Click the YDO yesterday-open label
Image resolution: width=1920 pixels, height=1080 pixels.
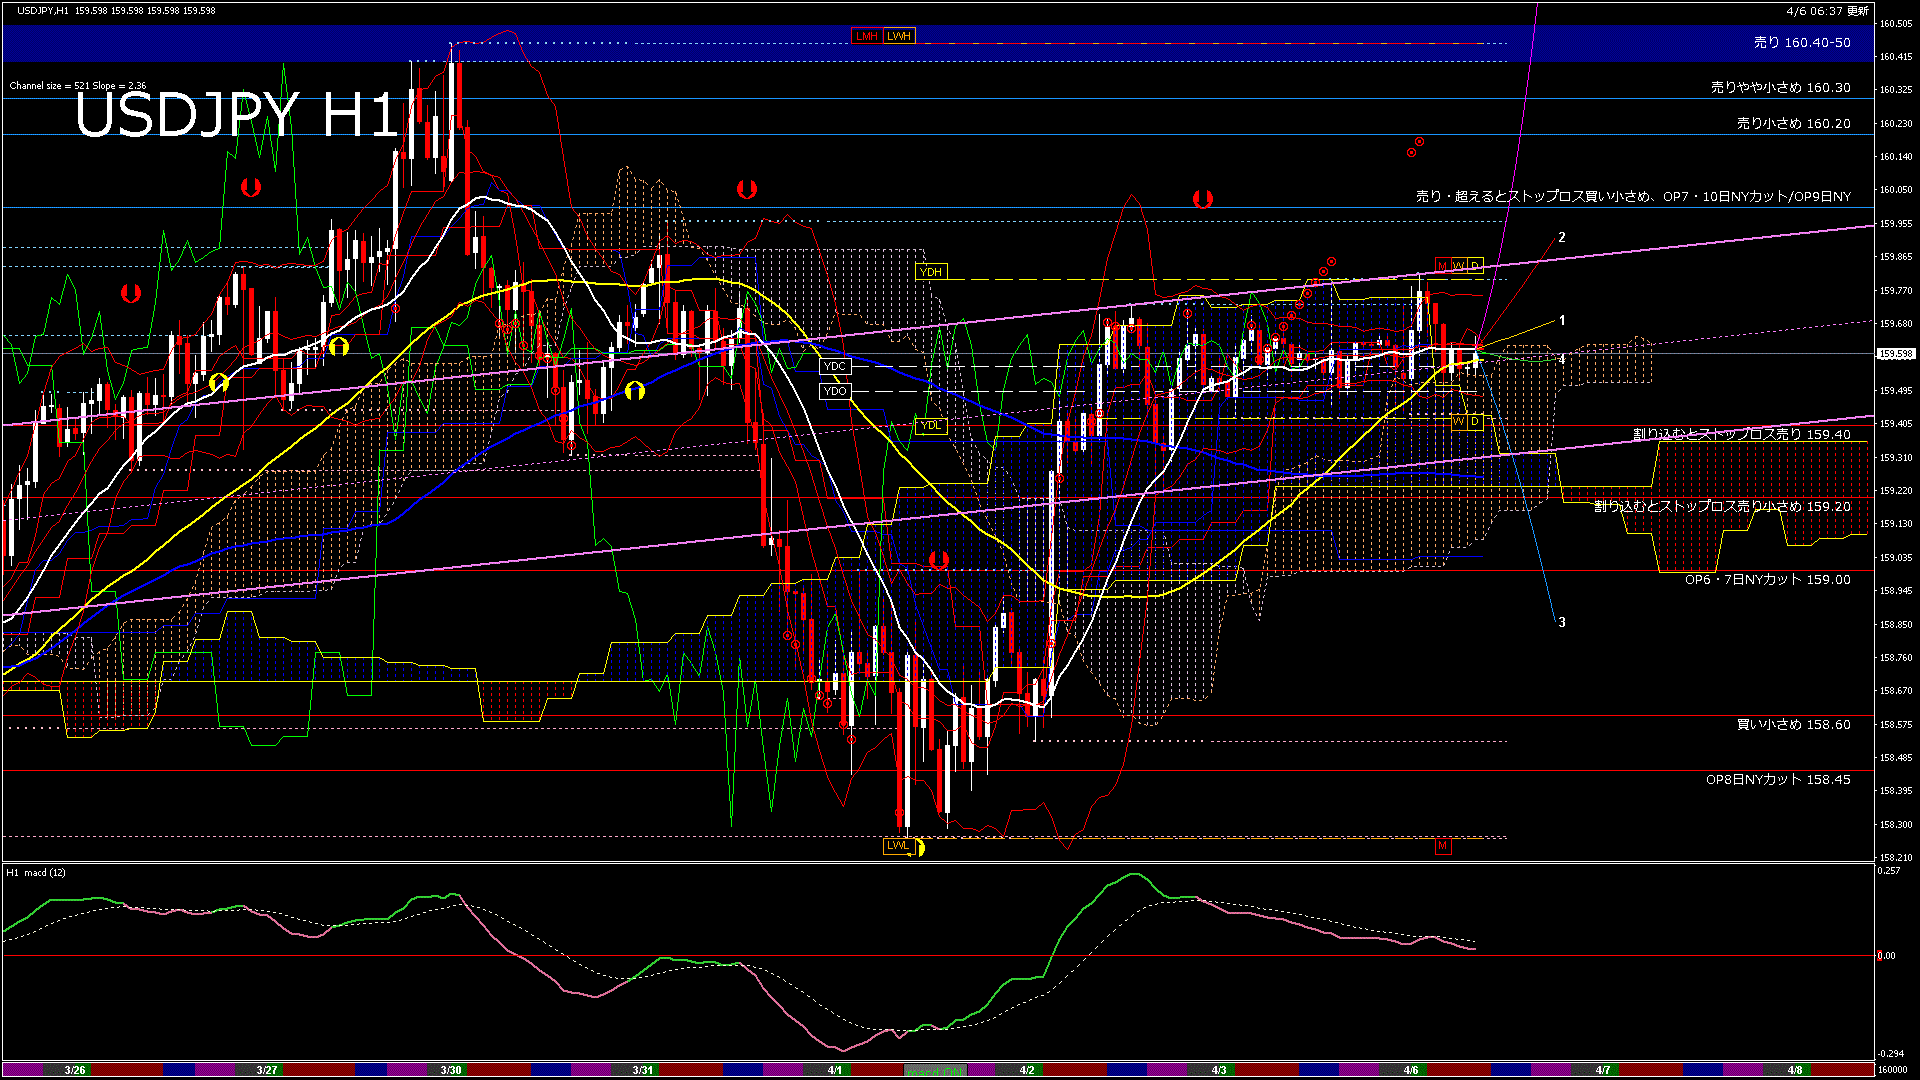833,391
